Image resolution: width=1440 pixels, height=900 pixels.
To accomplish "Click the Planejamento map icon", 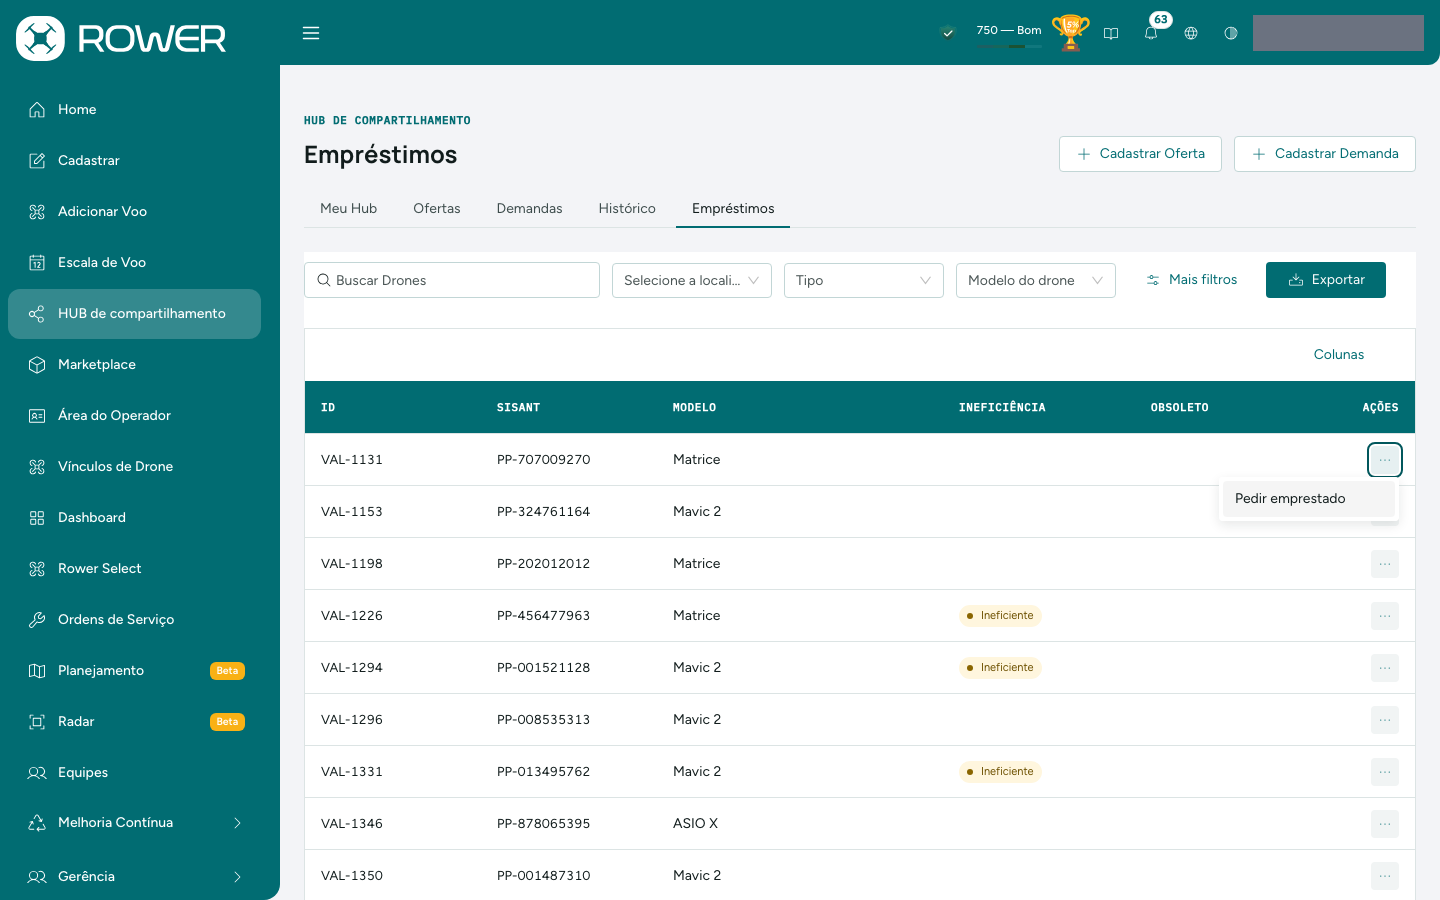I will [x=37, y=670].
